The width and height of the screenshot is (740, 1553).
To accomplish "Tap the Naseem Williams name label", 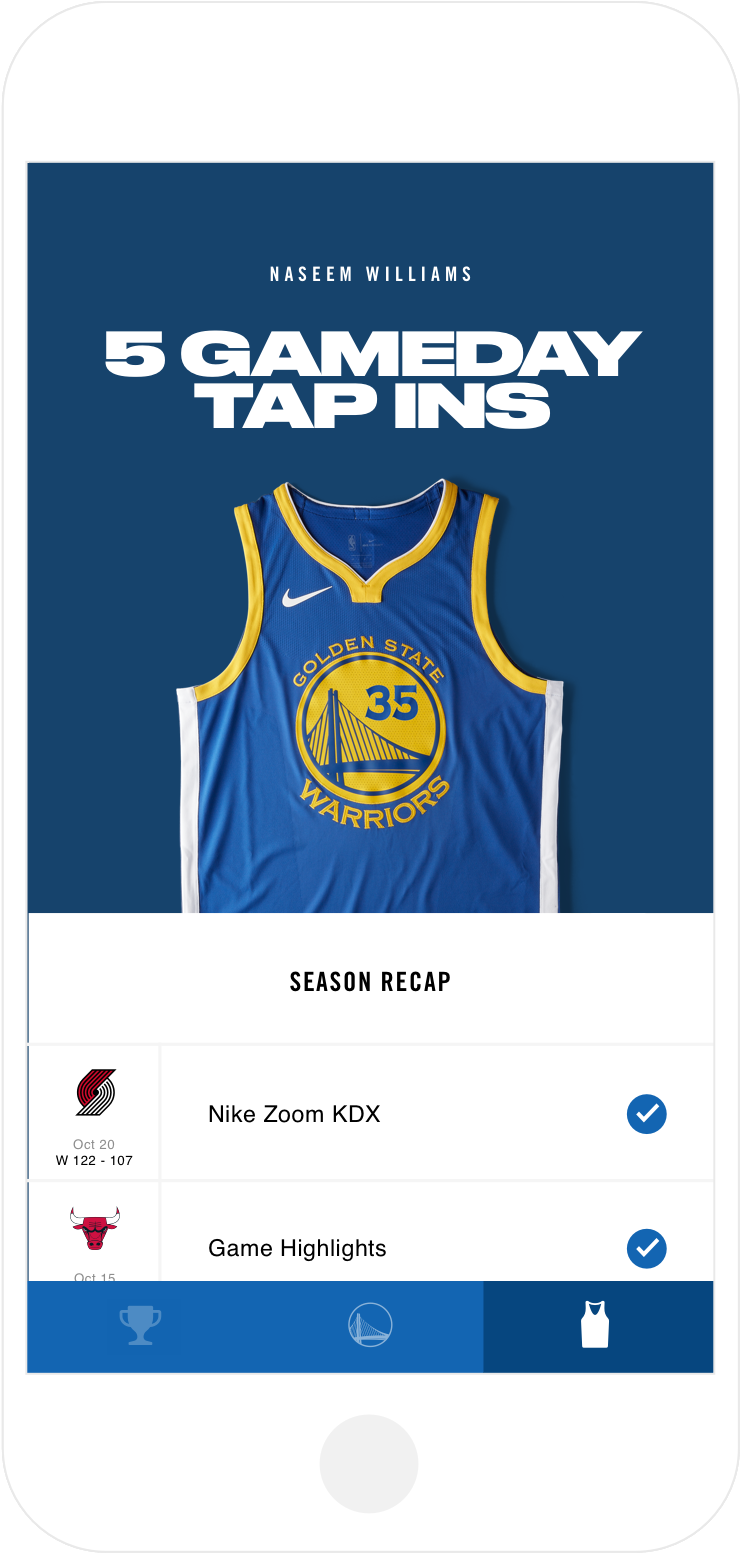I will pyautogui.click(x=371, y=274).
